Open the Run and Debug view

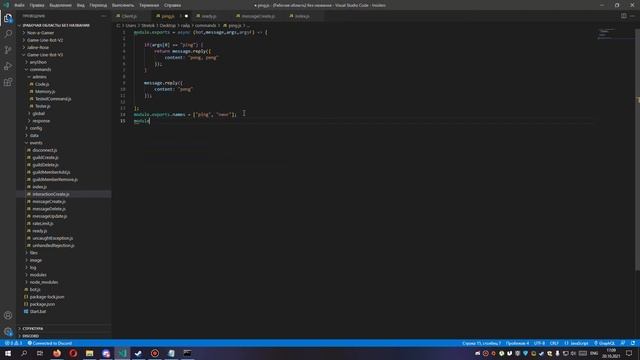8,66
